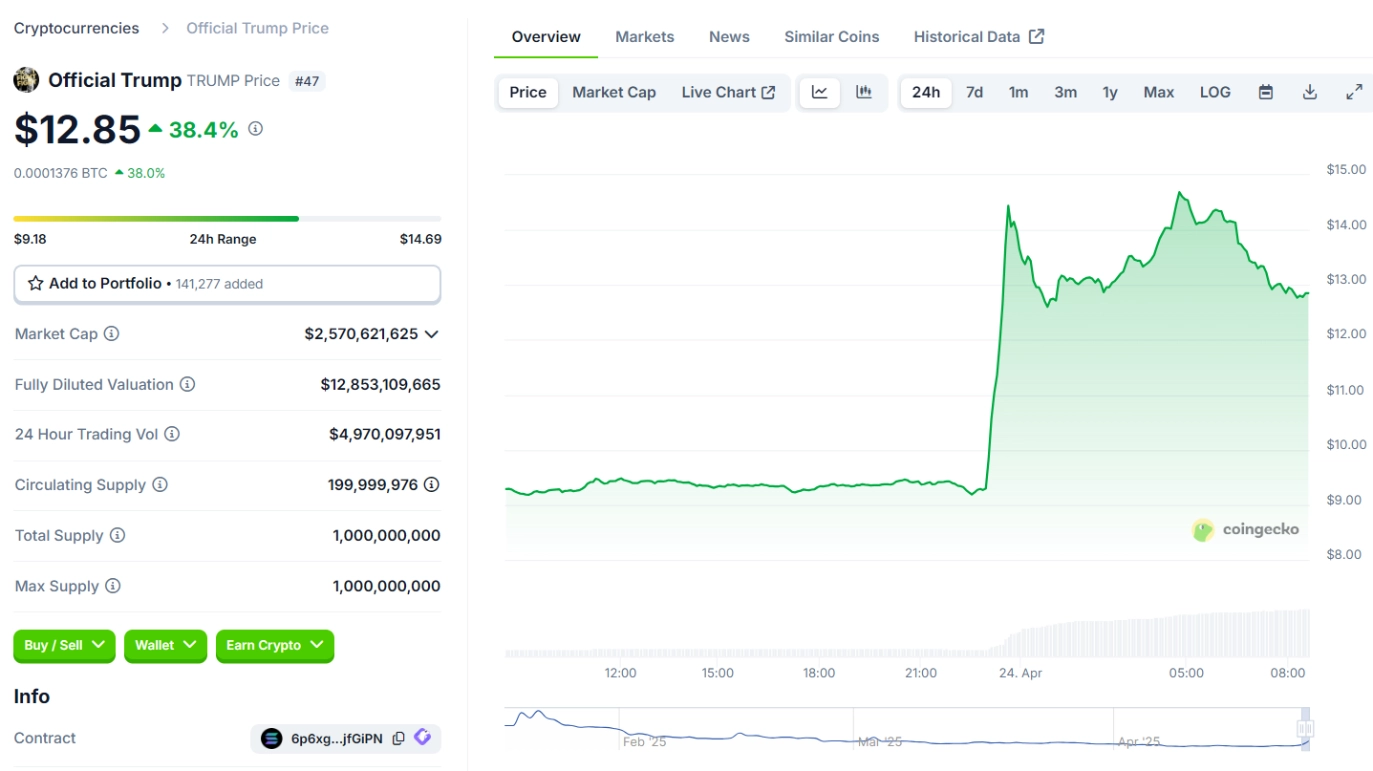Open the Wallet dropdown

[165, 646]
